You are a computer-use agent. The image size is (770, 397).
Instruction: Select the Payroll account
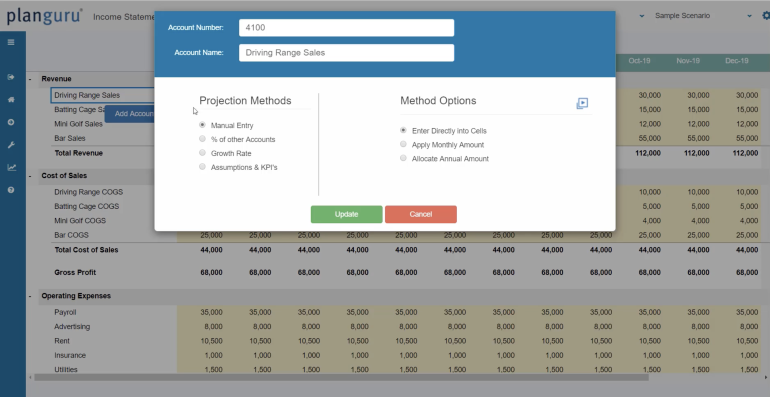[65, 312]
